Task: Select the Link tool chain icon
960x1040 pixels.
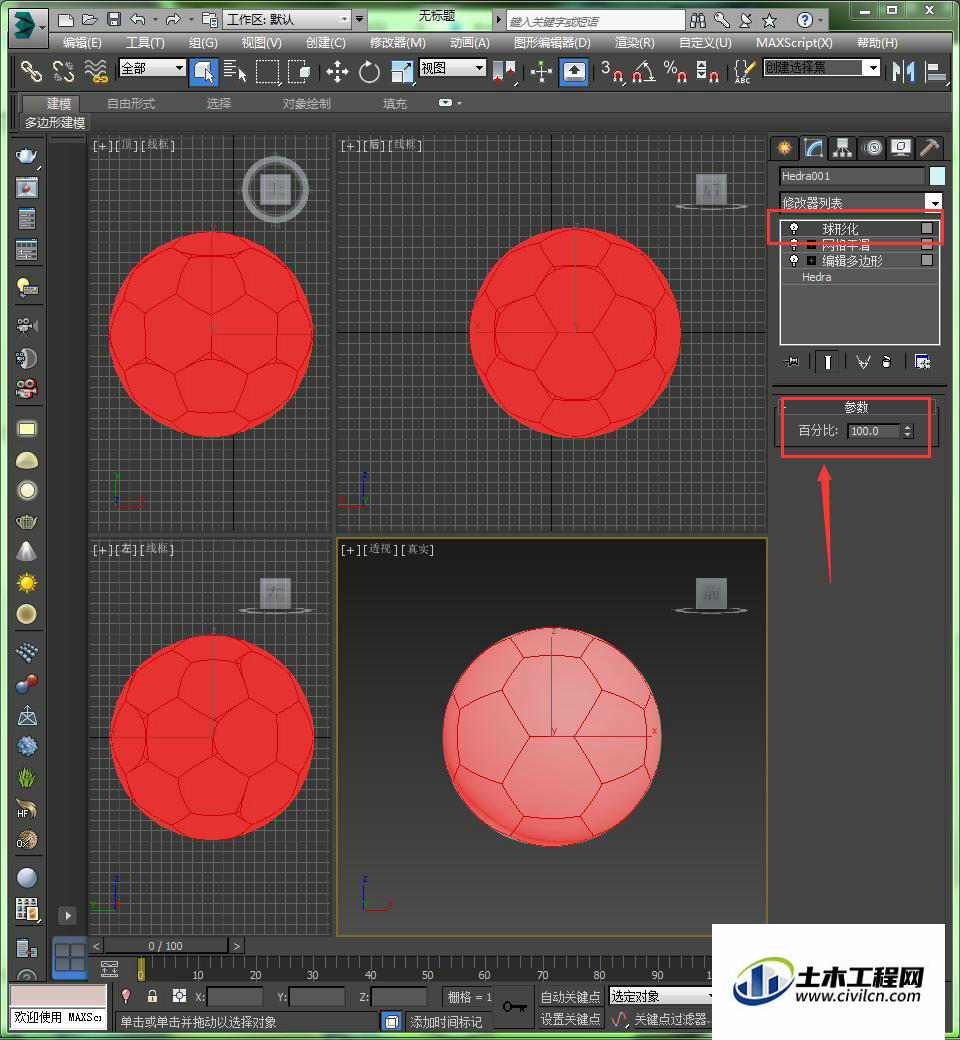Action: 31,70
